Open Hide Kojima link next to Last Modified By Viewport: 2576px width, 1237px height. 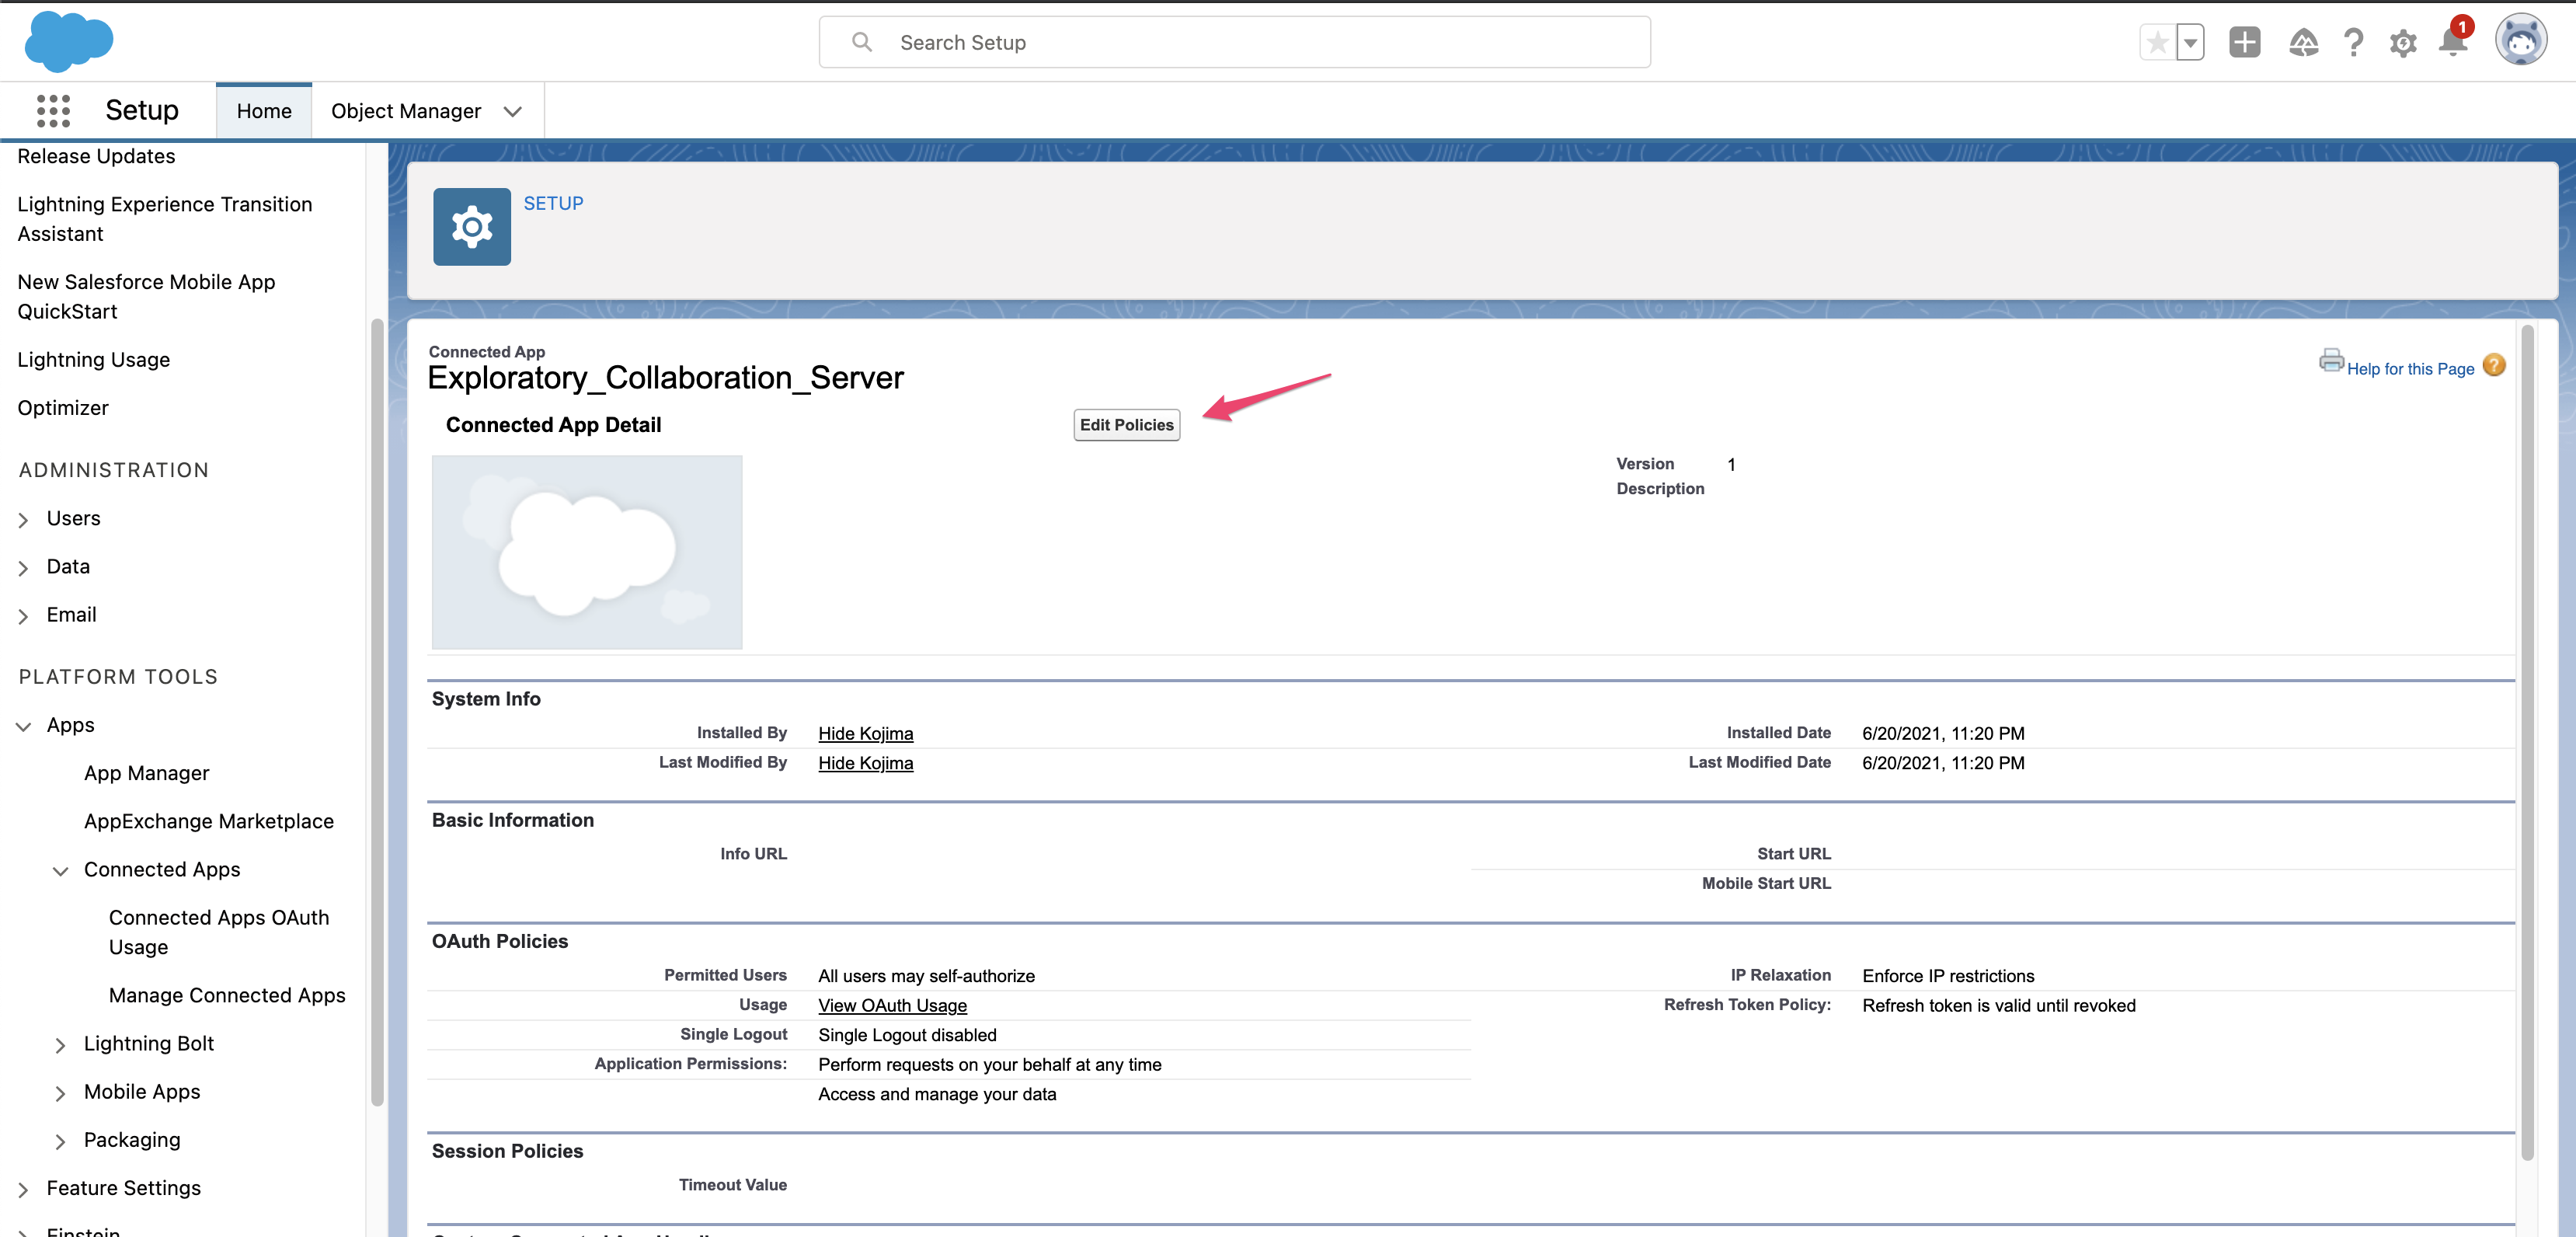[x=865, y=763]
